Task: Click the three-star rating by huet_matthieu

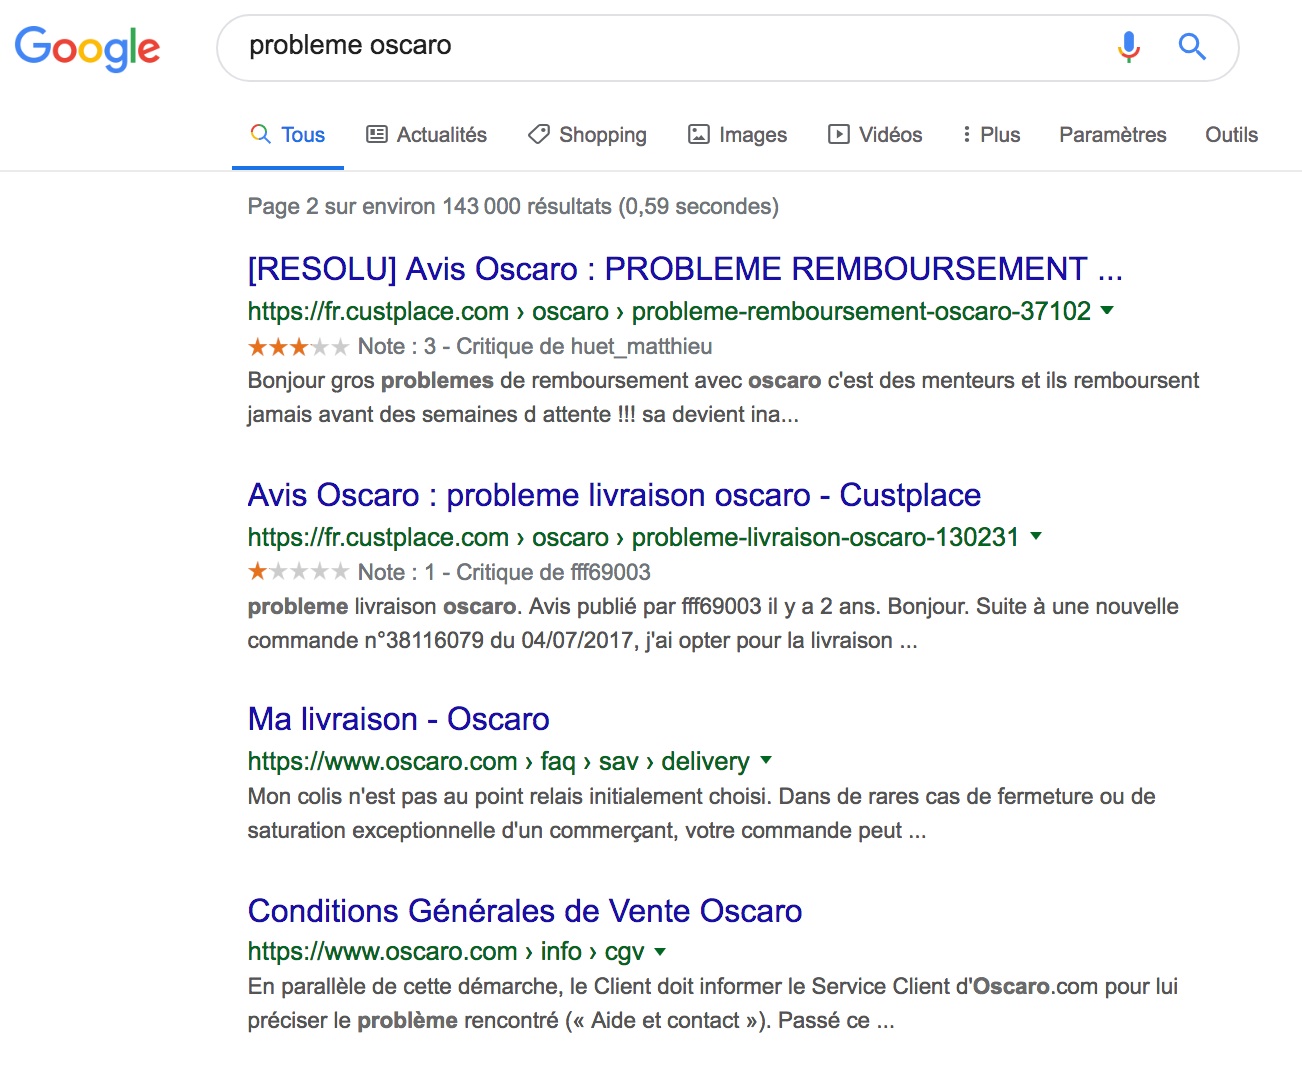Action: pos(298,347)
